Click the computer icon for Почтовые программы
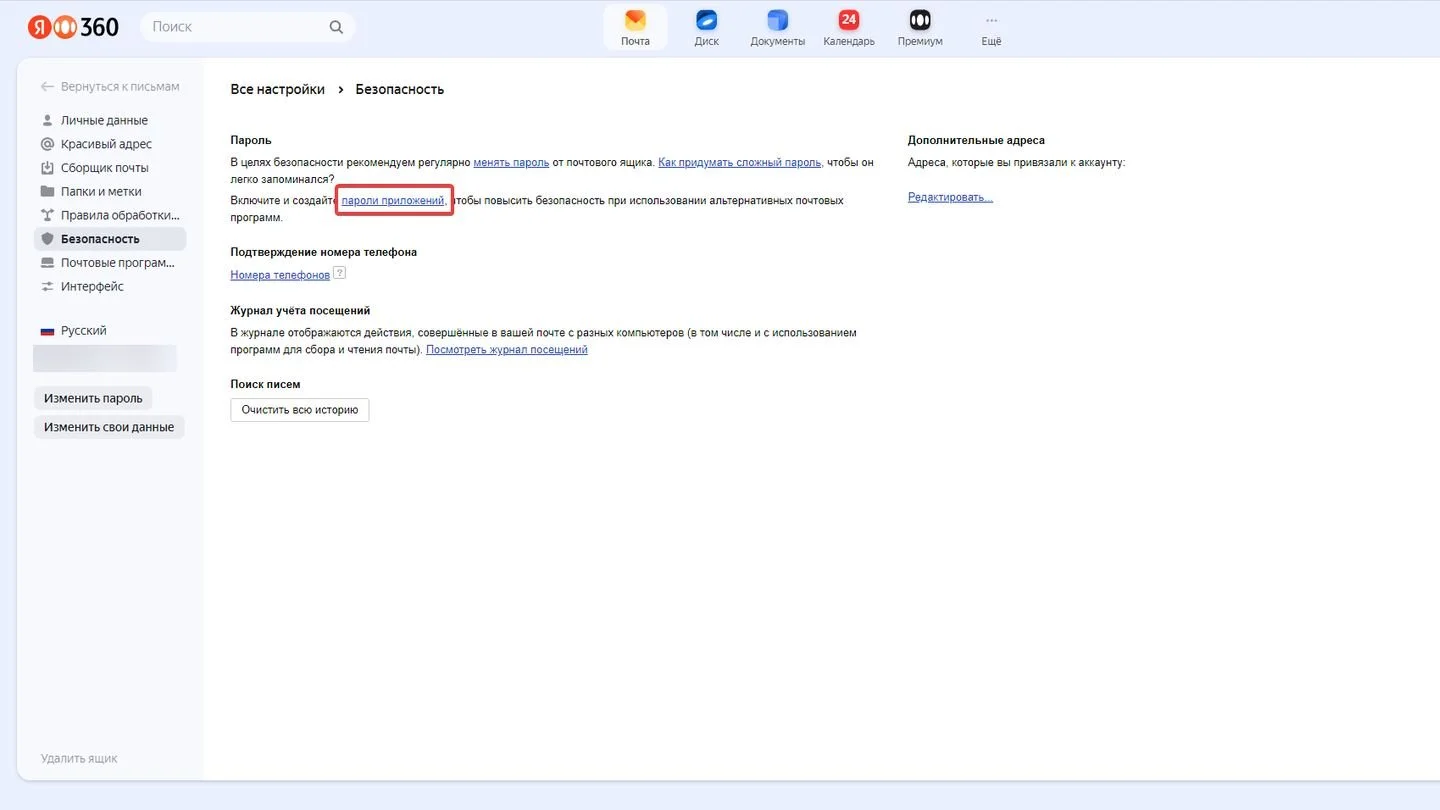This screenshot has height=810, width=1440. 47,263
